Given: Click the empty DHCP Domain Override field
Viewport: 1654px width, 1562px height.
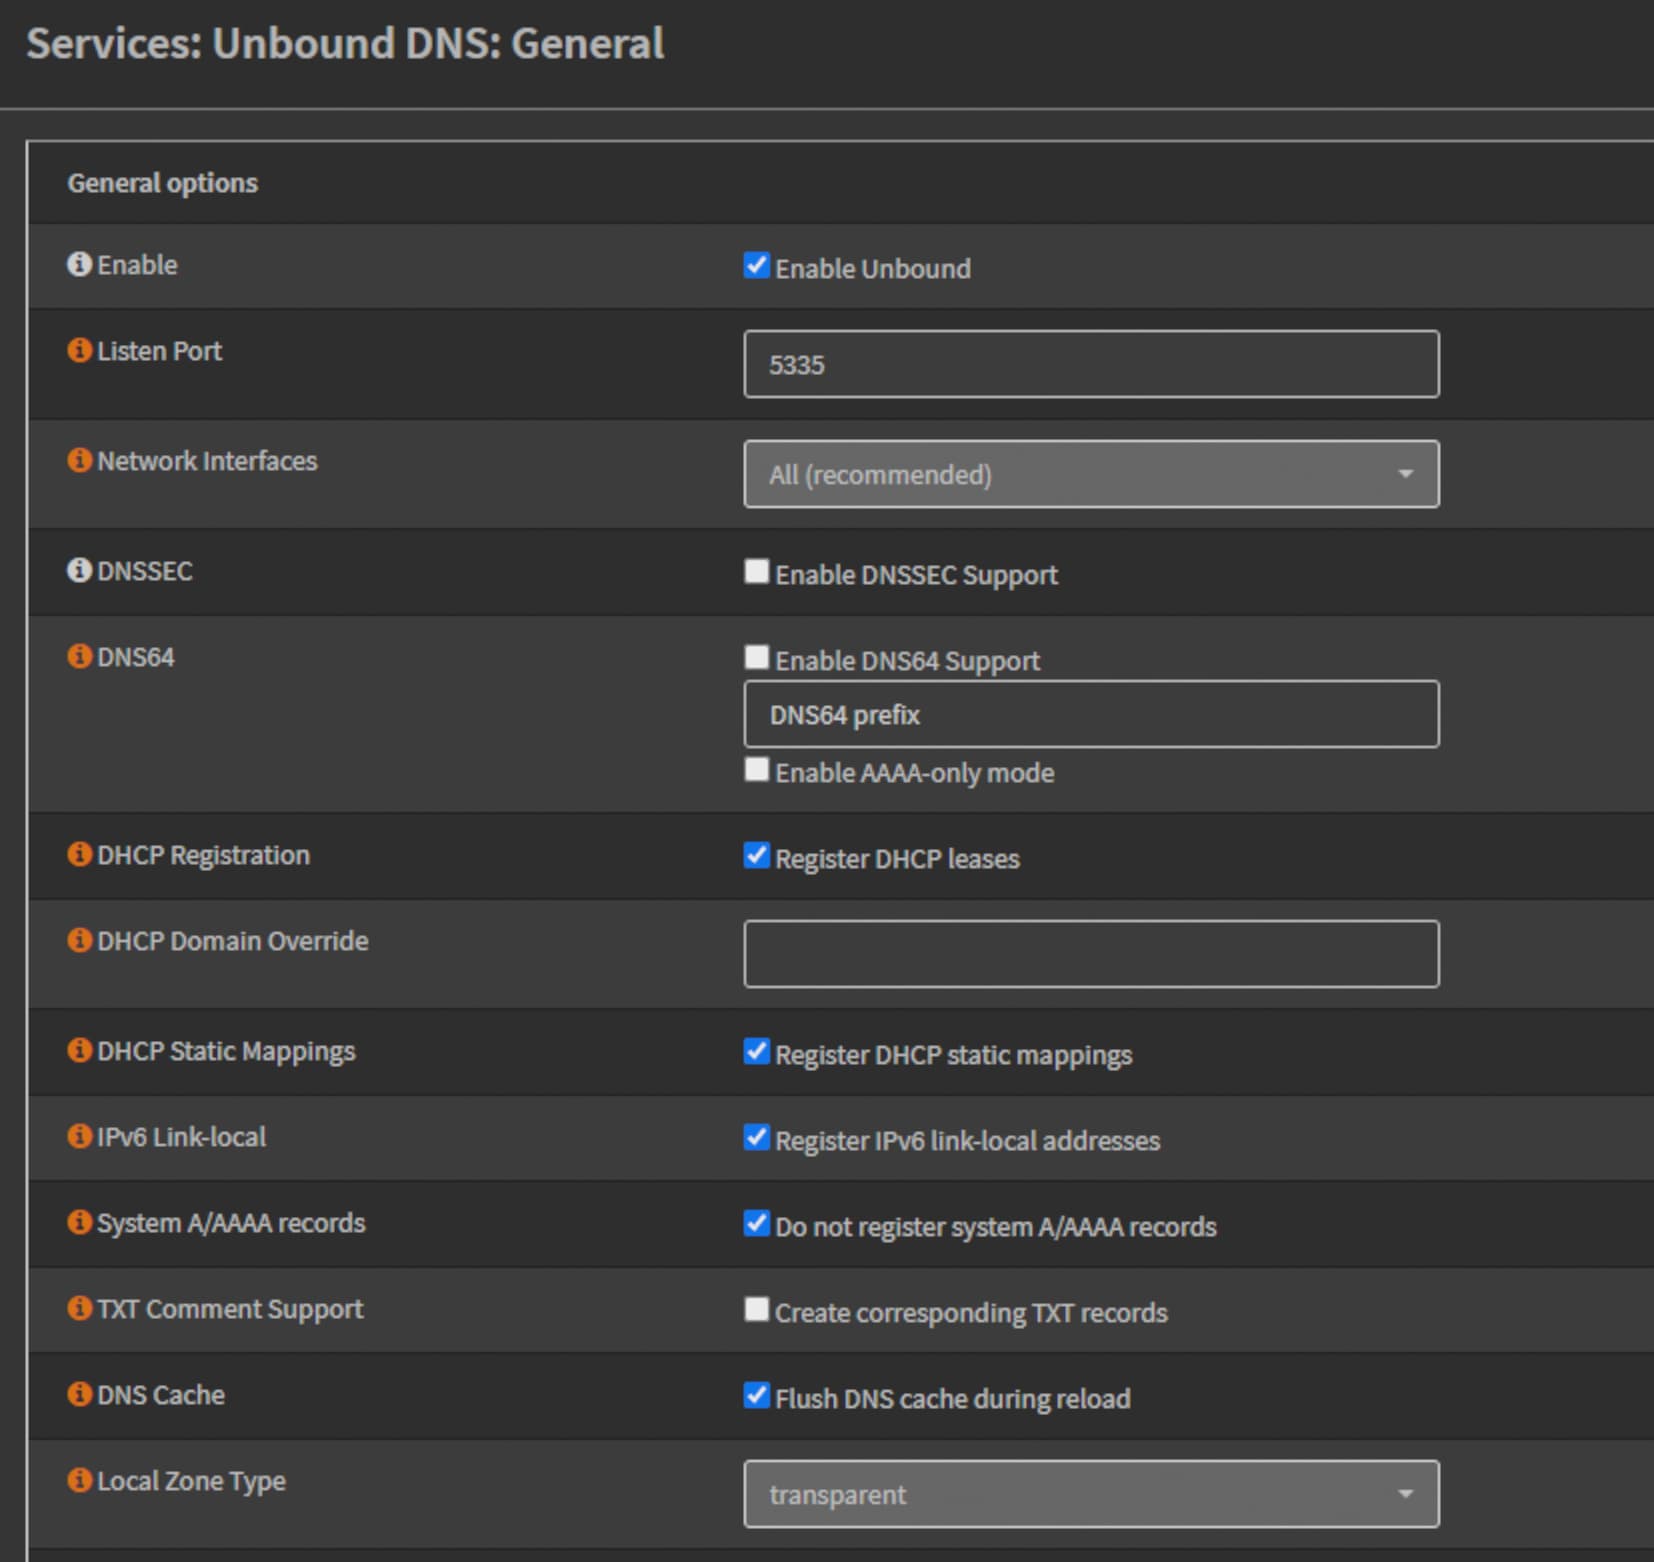Looking at the screenshot, I should pos(1091,954).
